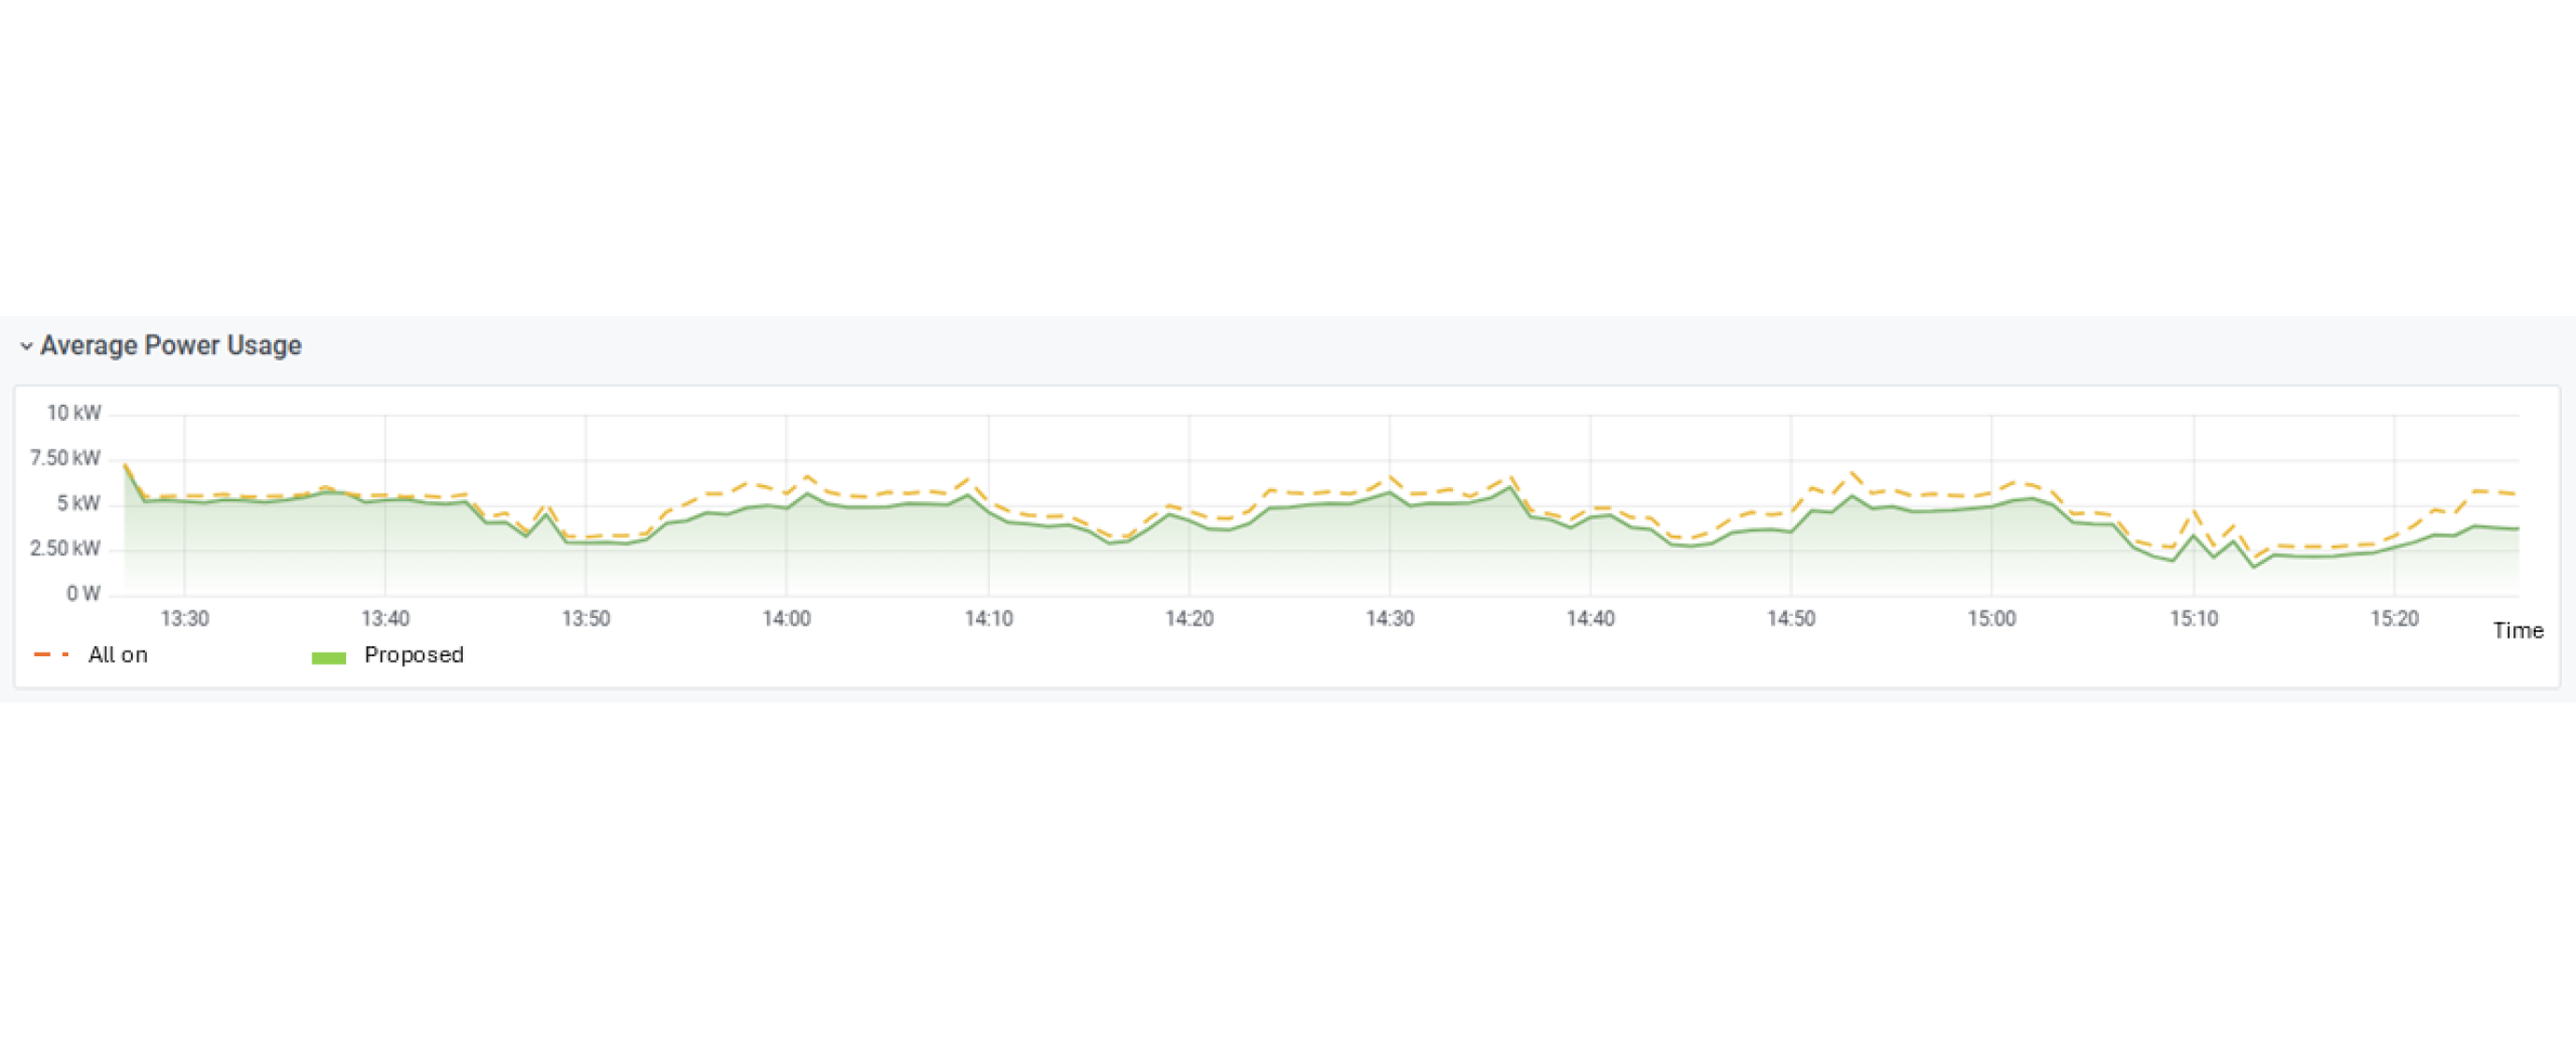The width and height of the screenshot is (2576, 1063).
Task: Click the 14:30 time axis tick
Action: tap(1390, 619)
